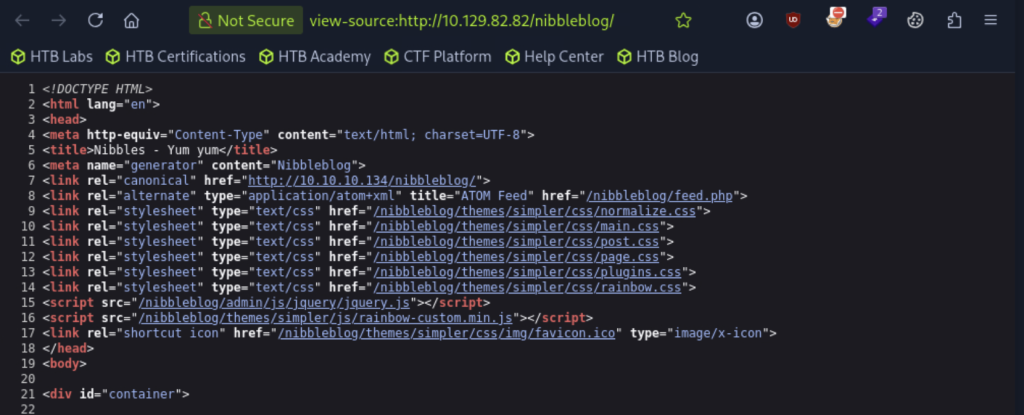The image size is (1024, 415).
Task: Open the HTB Academy bookmark
Action: coord(315,57)
